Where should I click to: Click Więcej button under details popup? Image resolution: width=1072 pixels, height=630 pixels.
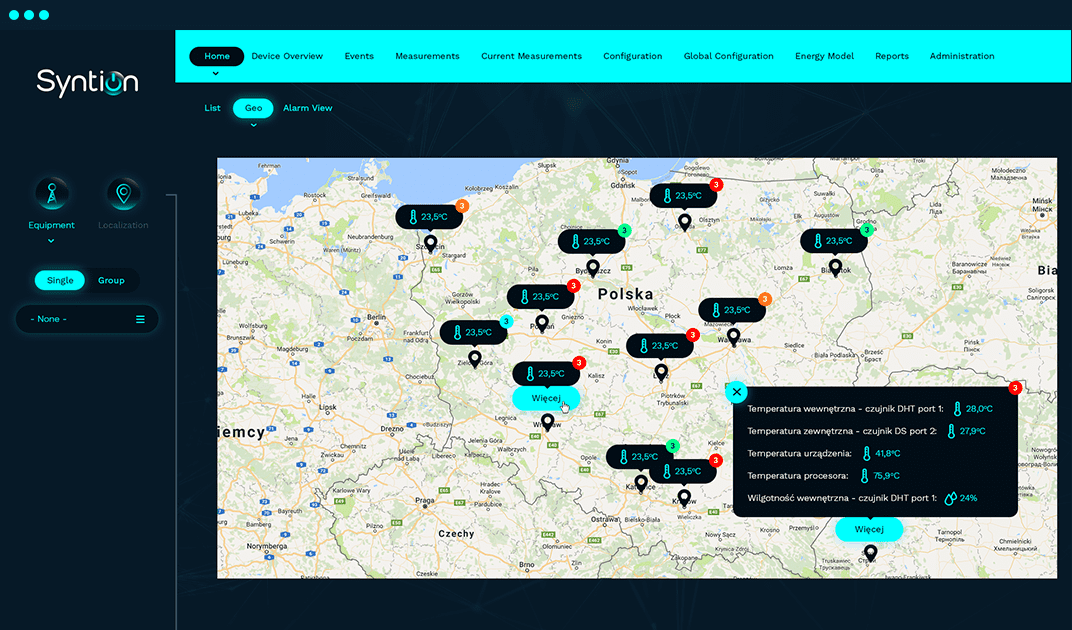tap(869, 529)
